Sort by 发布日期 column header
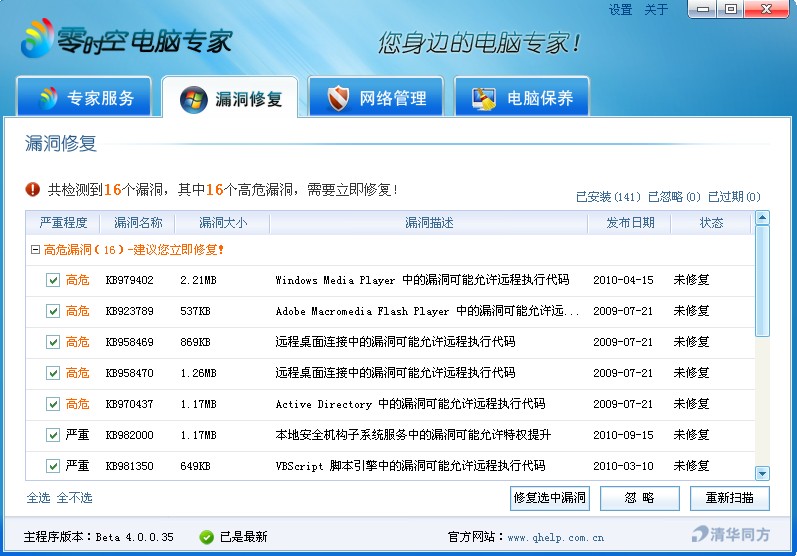 [x=630, y=223]
